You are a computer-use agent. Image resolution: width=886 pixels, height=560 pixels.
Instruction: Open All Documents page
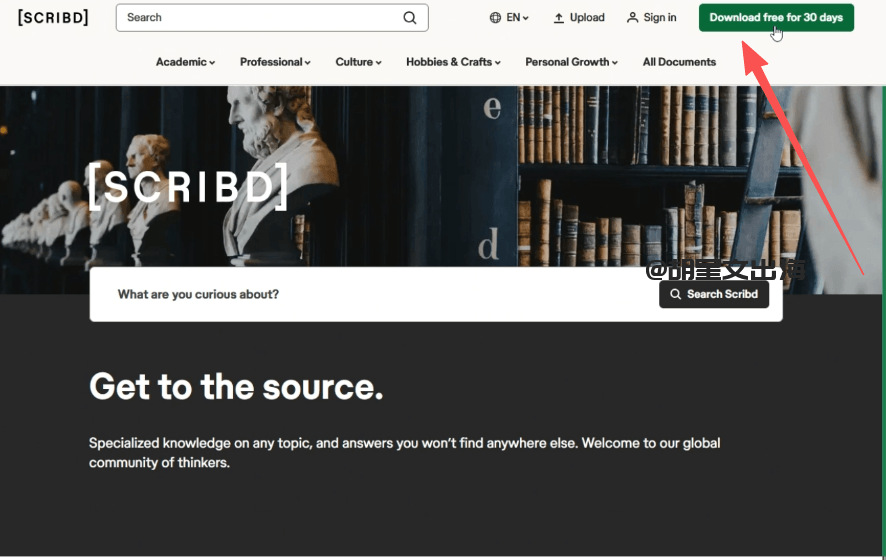coord(679,62)
